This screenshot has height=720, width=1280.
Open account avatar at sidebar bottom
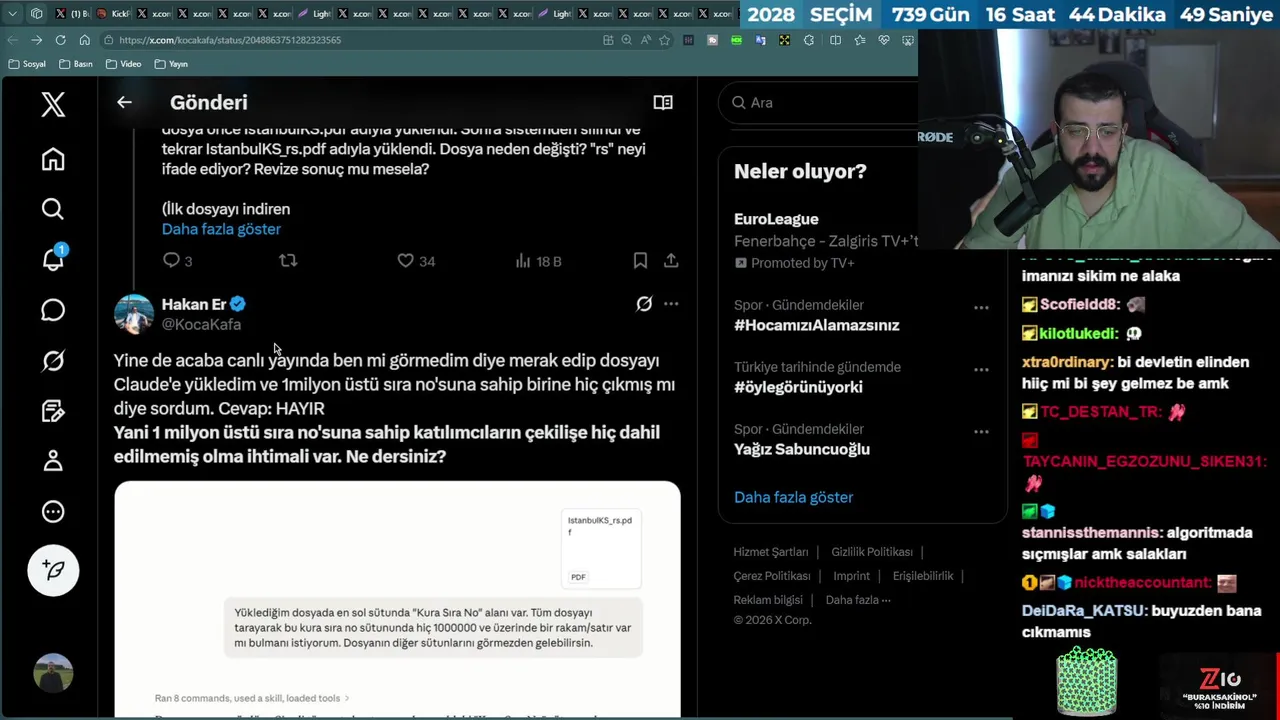[x=53, y=673]
